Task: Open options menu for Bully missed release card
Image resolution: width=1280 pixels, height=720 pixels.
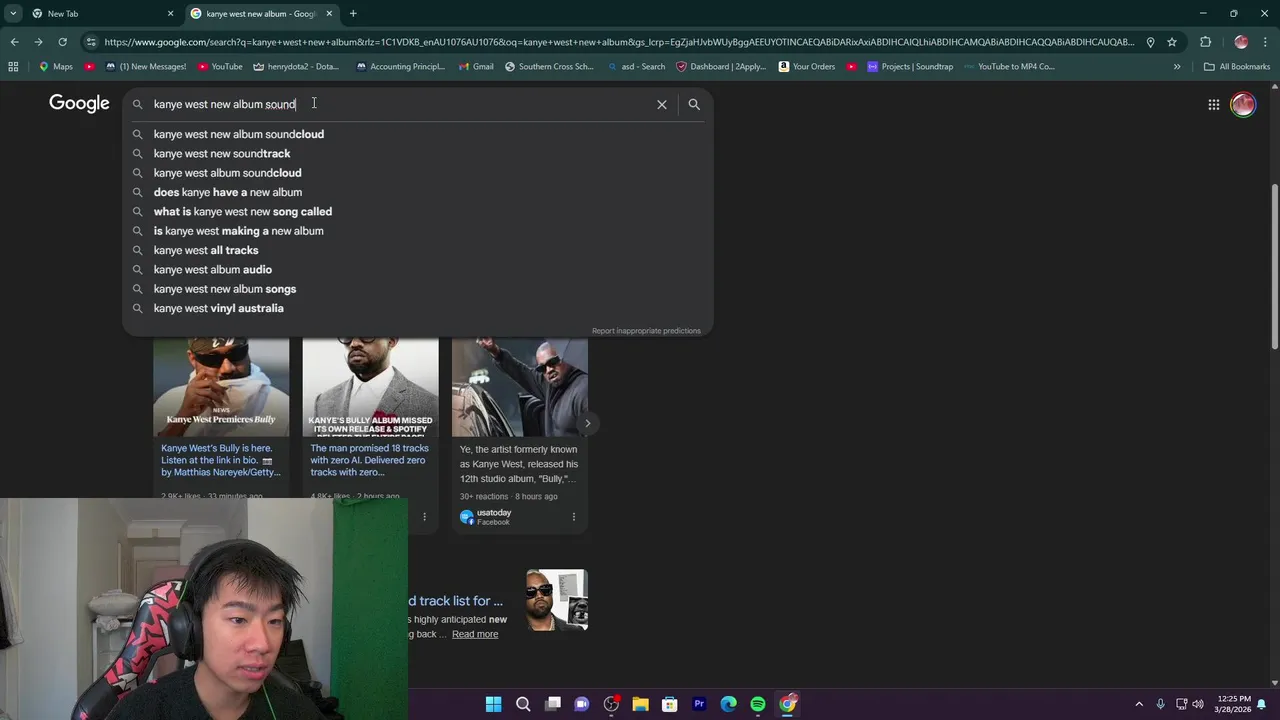Action: click(424, 517)
